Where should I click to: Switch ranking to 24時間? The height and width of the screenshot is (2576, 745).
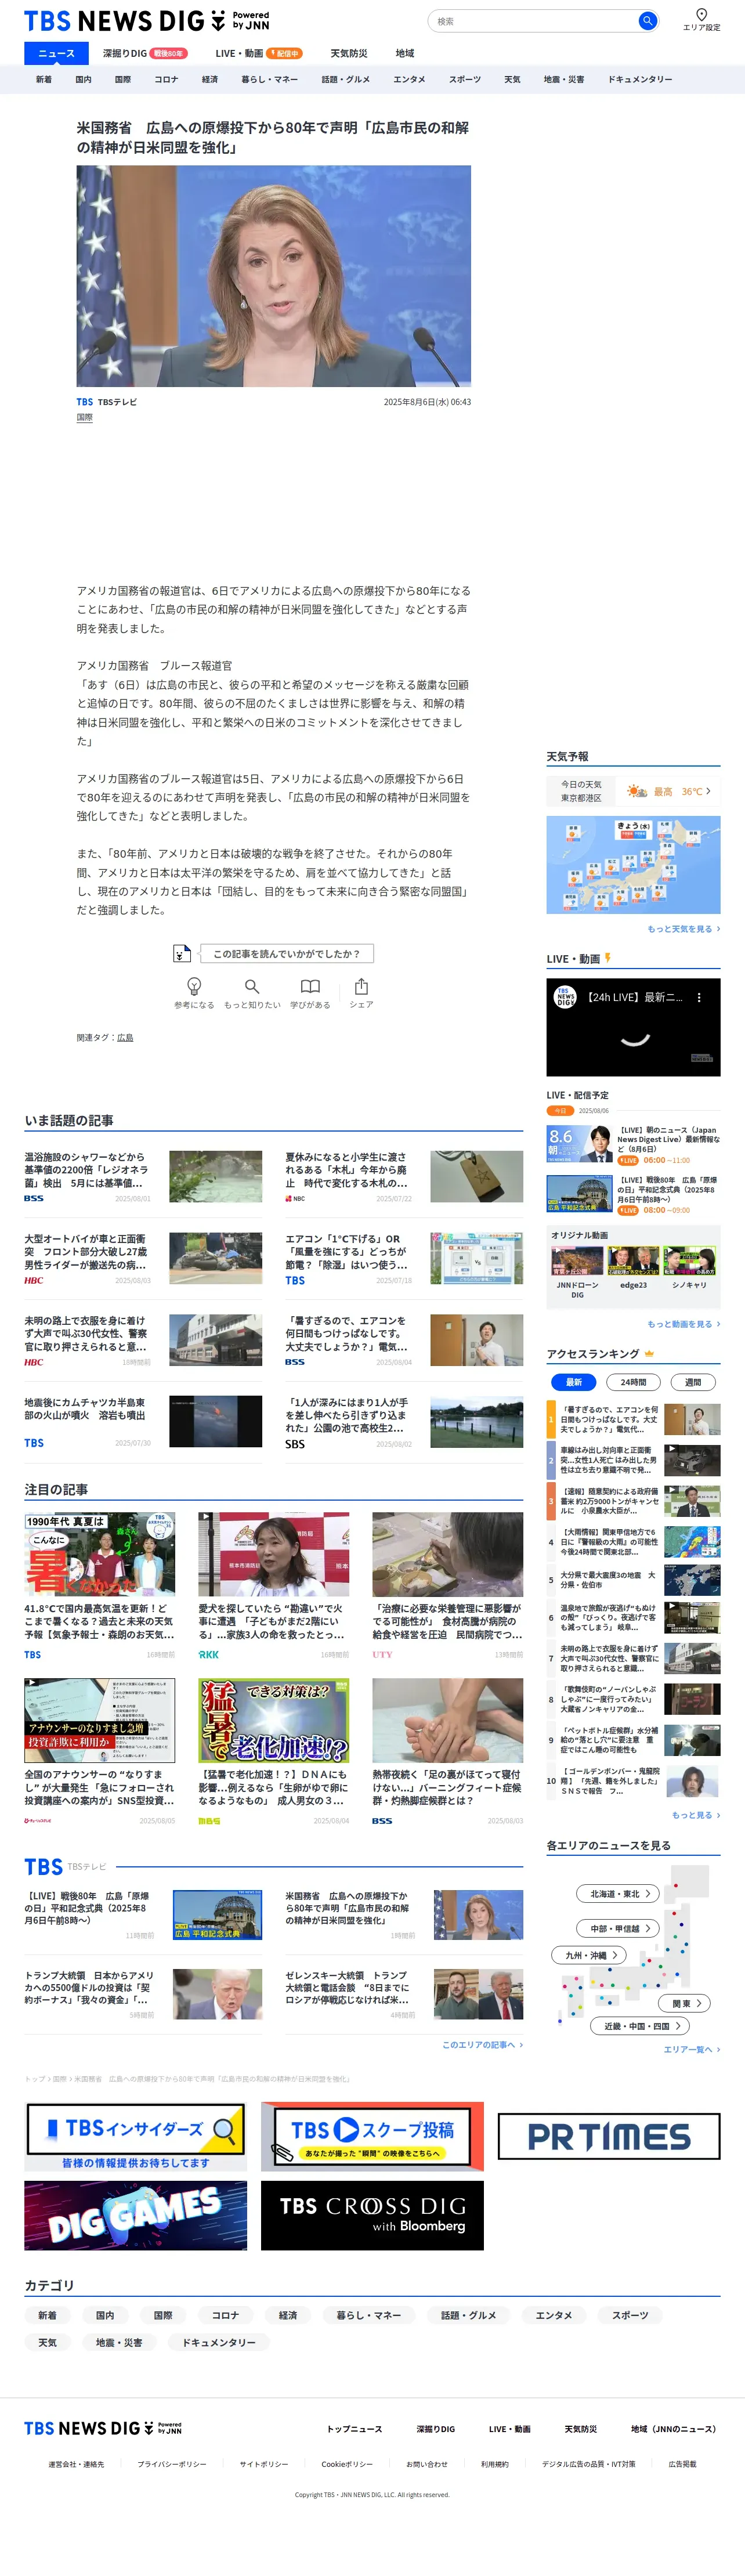pos(633,1382)
